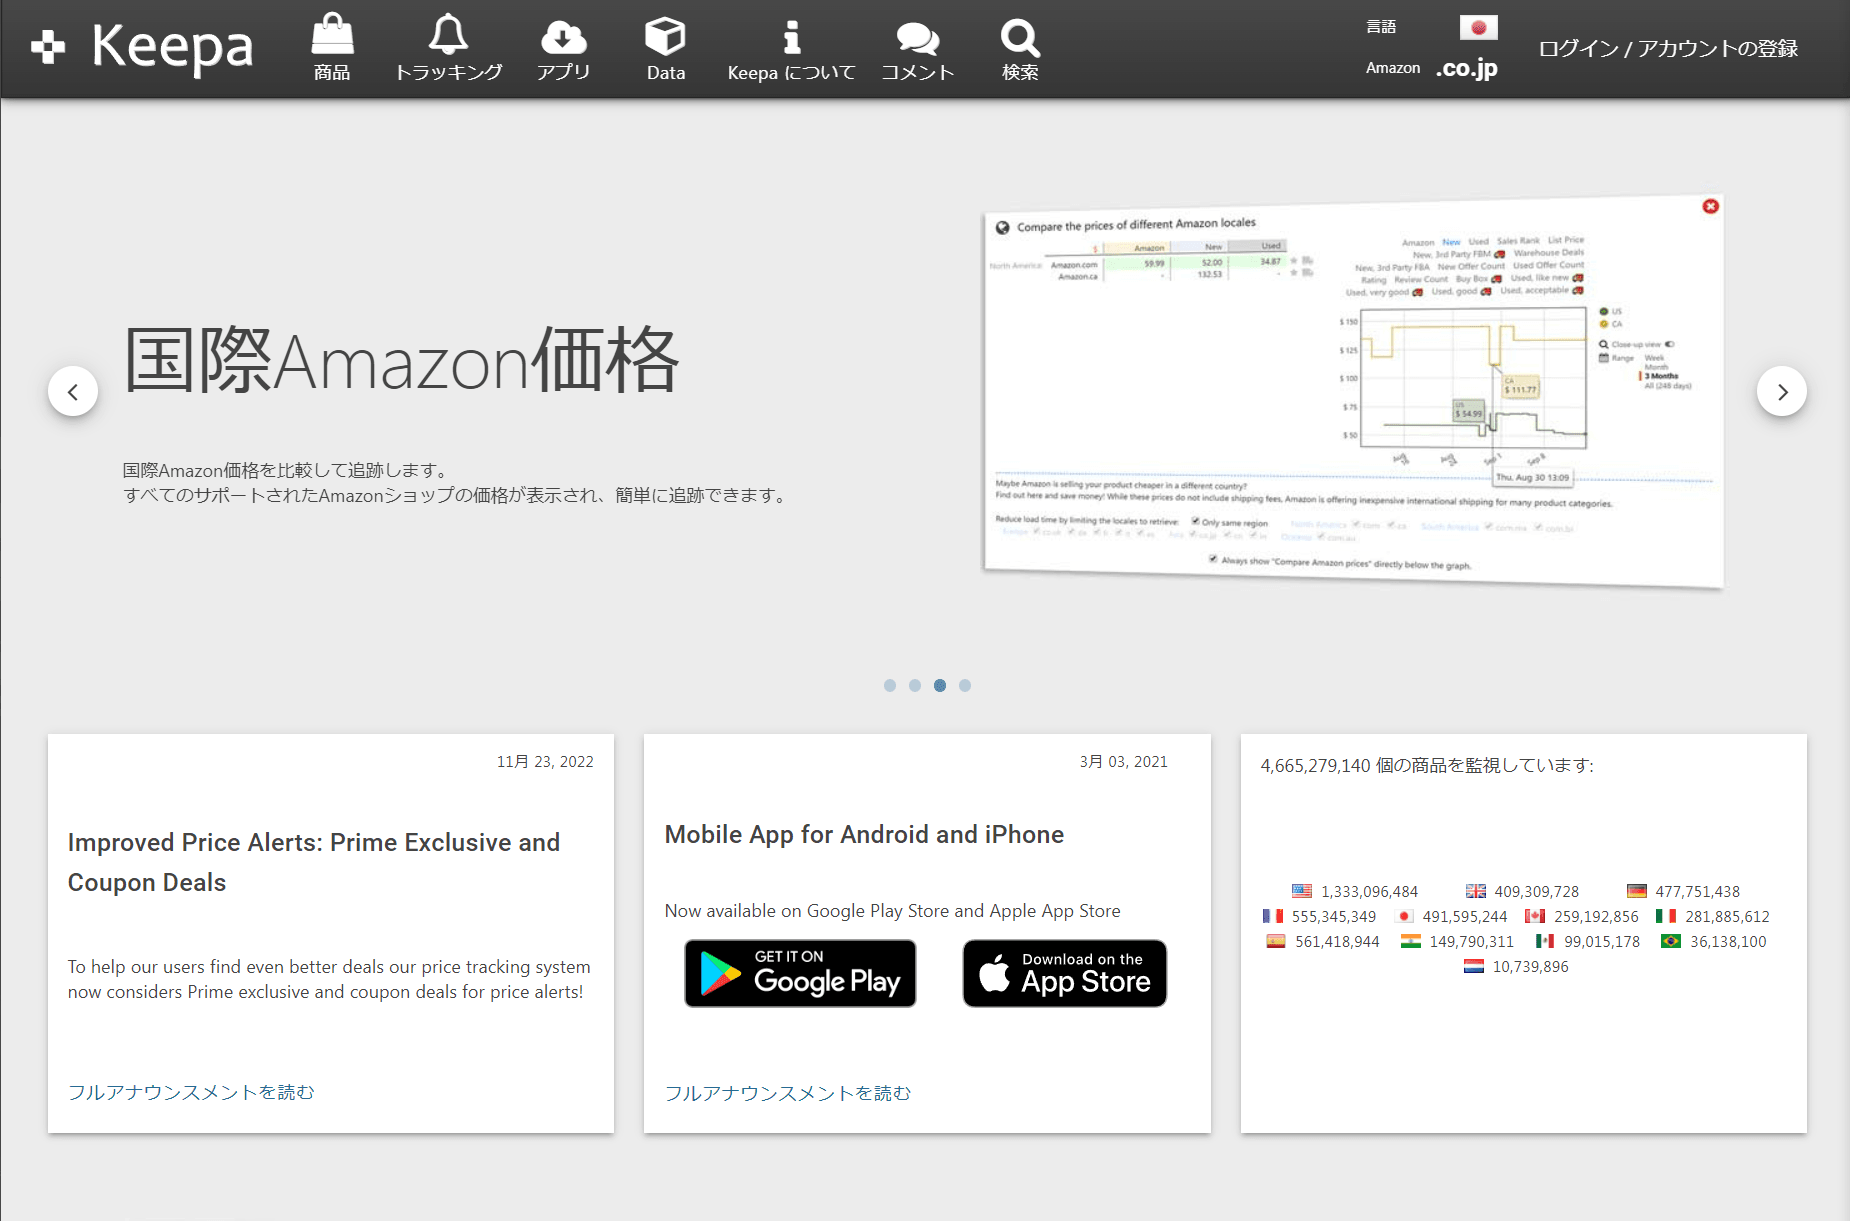Click Canada flag 259,192,856 count
This screenshot has width=1850, height=1221.
point(1582,916)
